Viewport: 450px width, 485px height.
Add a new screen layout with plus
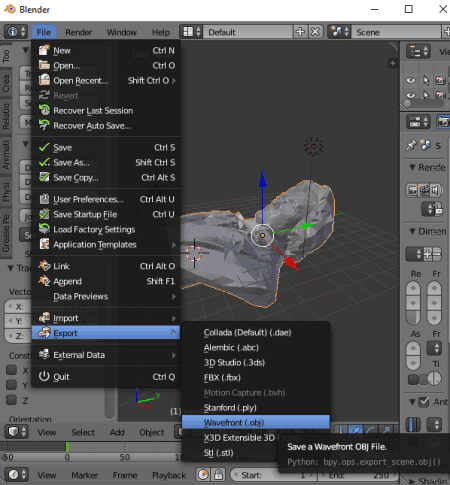tap(300, 32)
